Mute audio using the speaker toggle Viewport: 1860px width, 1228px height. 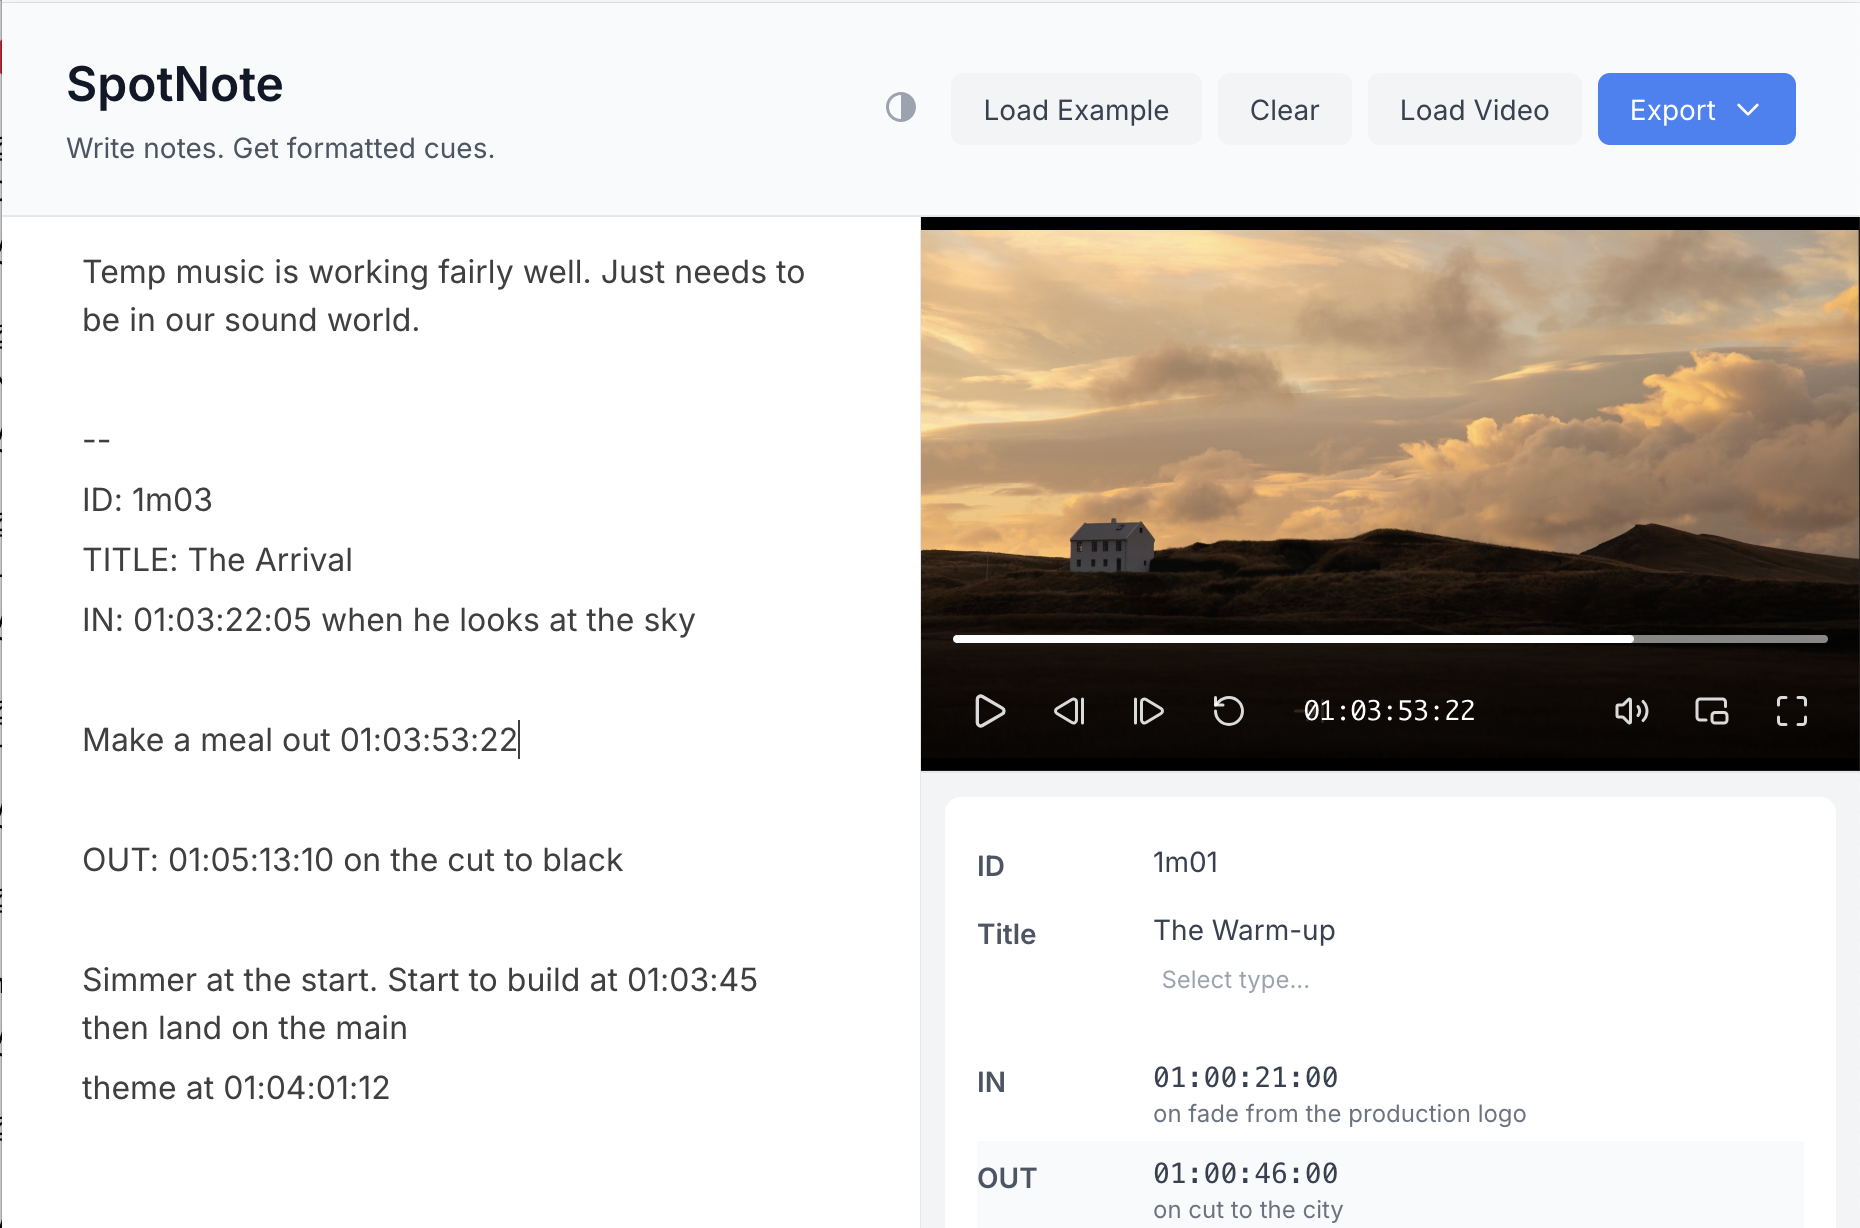click(1632, 711)
